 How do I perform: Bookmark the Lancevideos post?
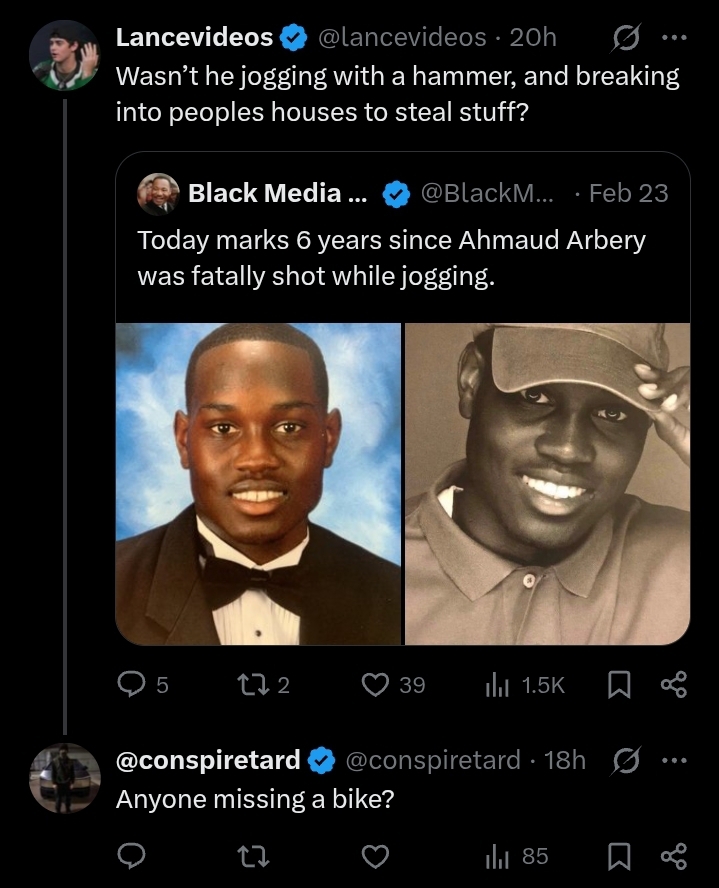619,684
